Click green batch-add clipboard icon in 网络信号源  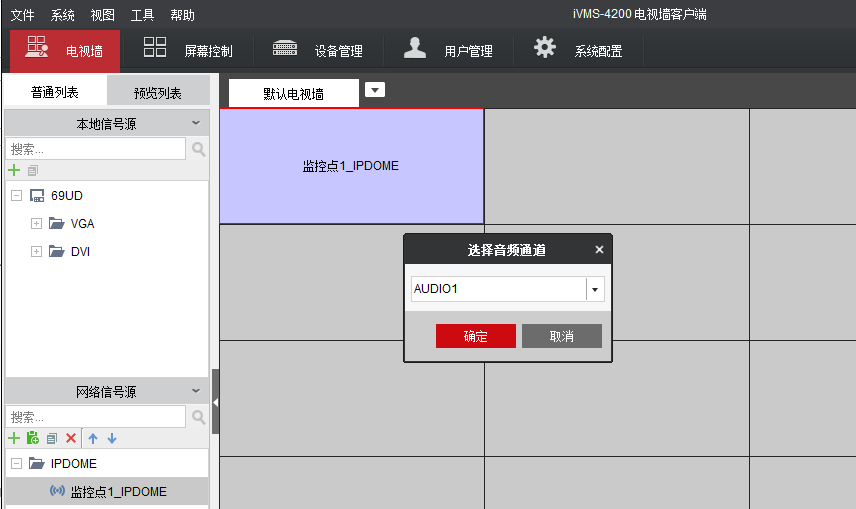pos(33,438)
